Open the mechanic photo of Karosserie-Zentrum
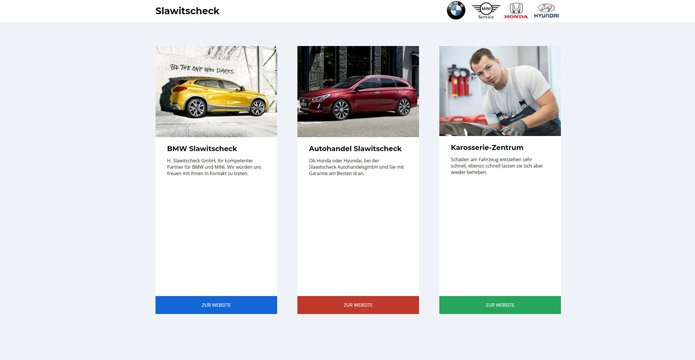Screen dimensions: 695x360 (x=500, y=91)
